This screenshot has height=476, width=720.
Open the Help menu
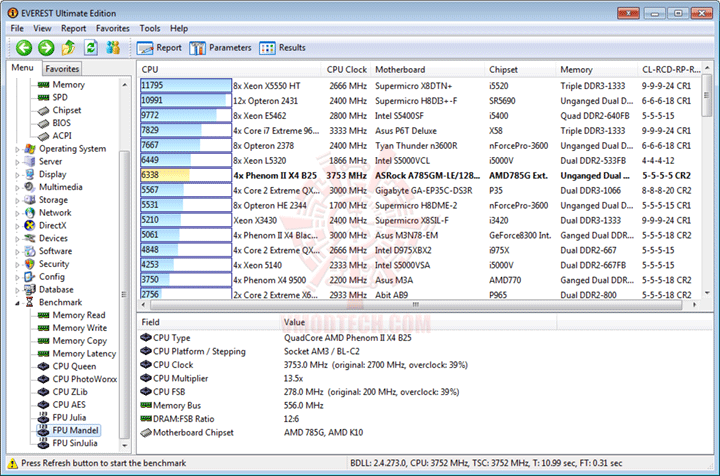[x=179, y=28]
